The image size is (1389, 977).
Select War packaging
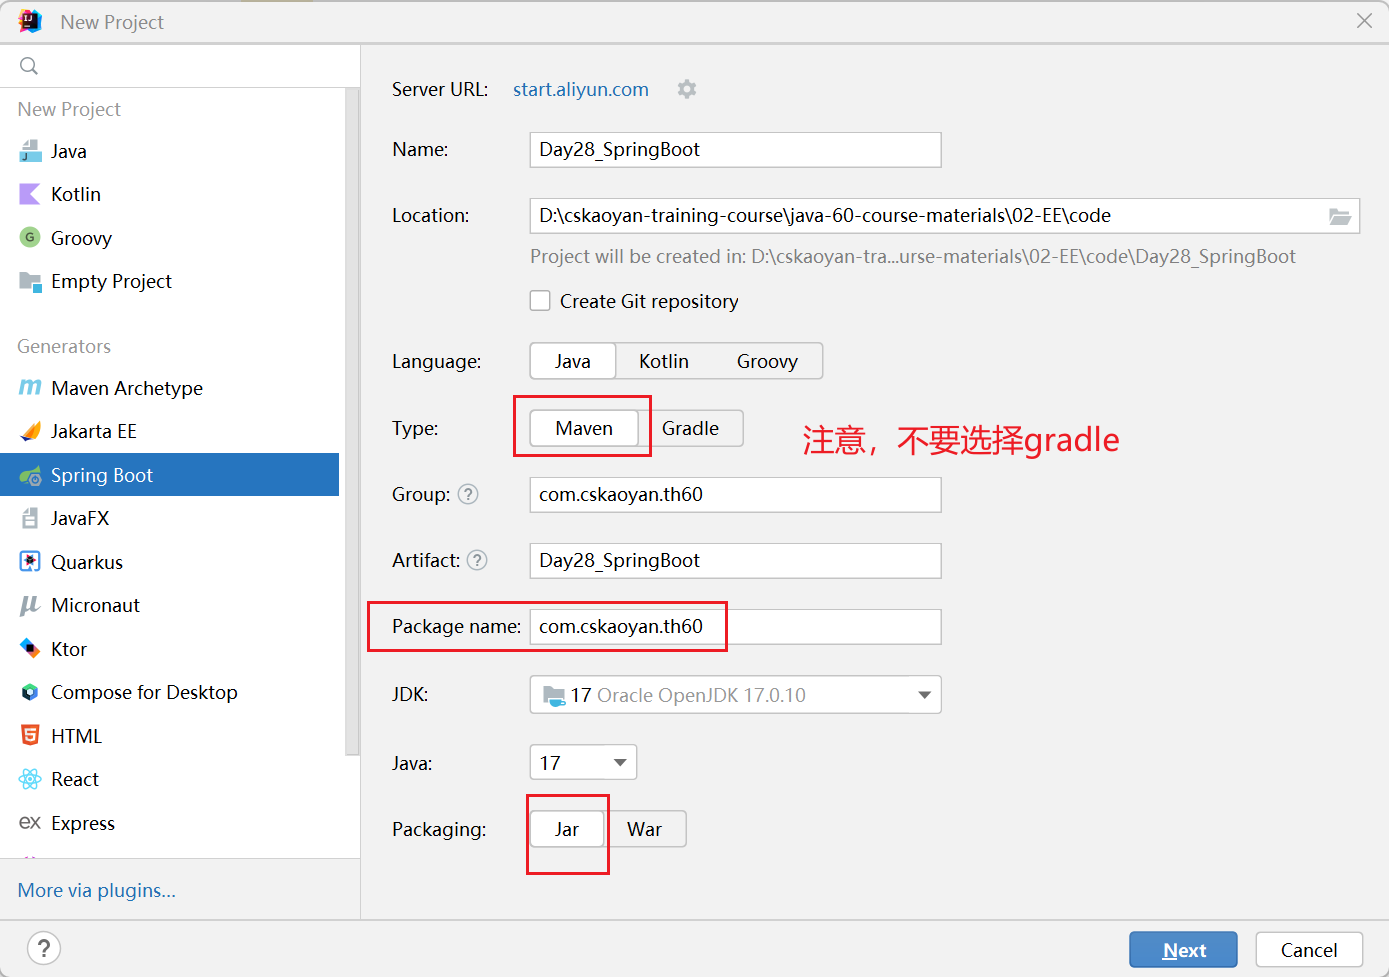point(645,829)
